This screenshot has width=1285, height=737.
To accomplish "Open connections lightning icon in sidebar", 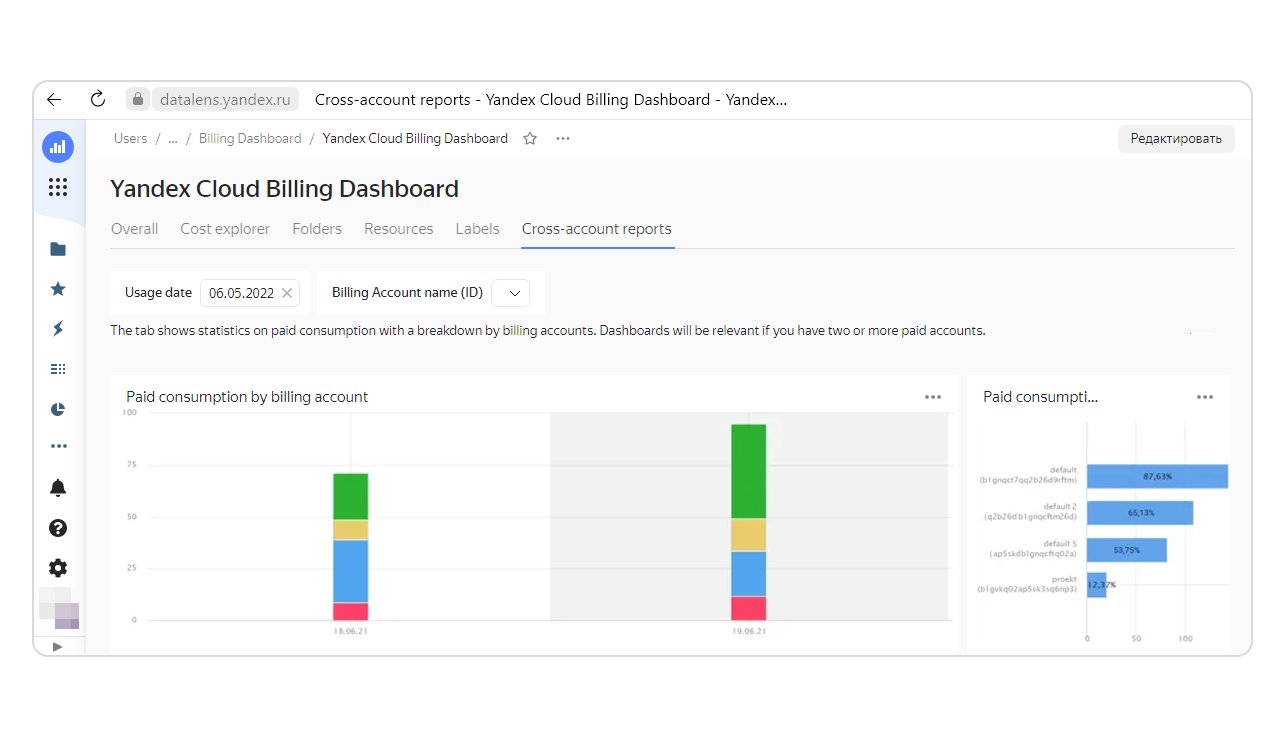I will [x=58, y=329].
